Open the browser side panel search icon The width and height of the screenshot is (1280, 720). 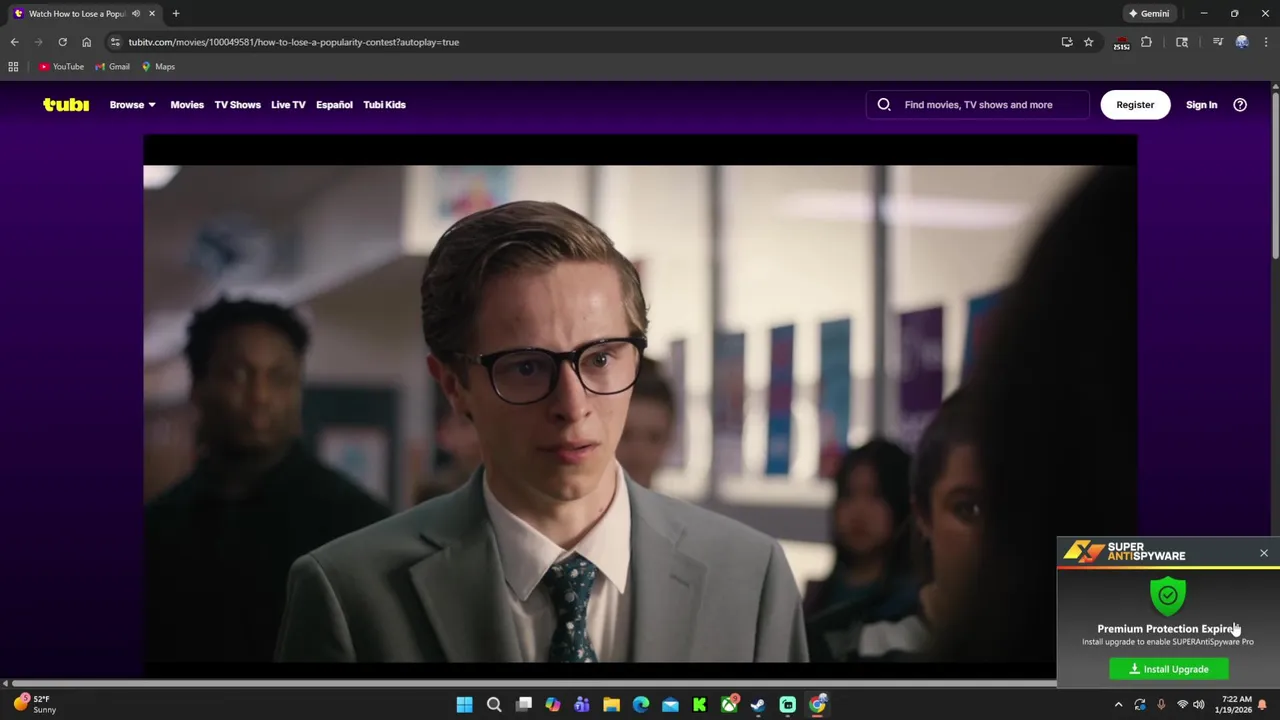pos(1182,42)
